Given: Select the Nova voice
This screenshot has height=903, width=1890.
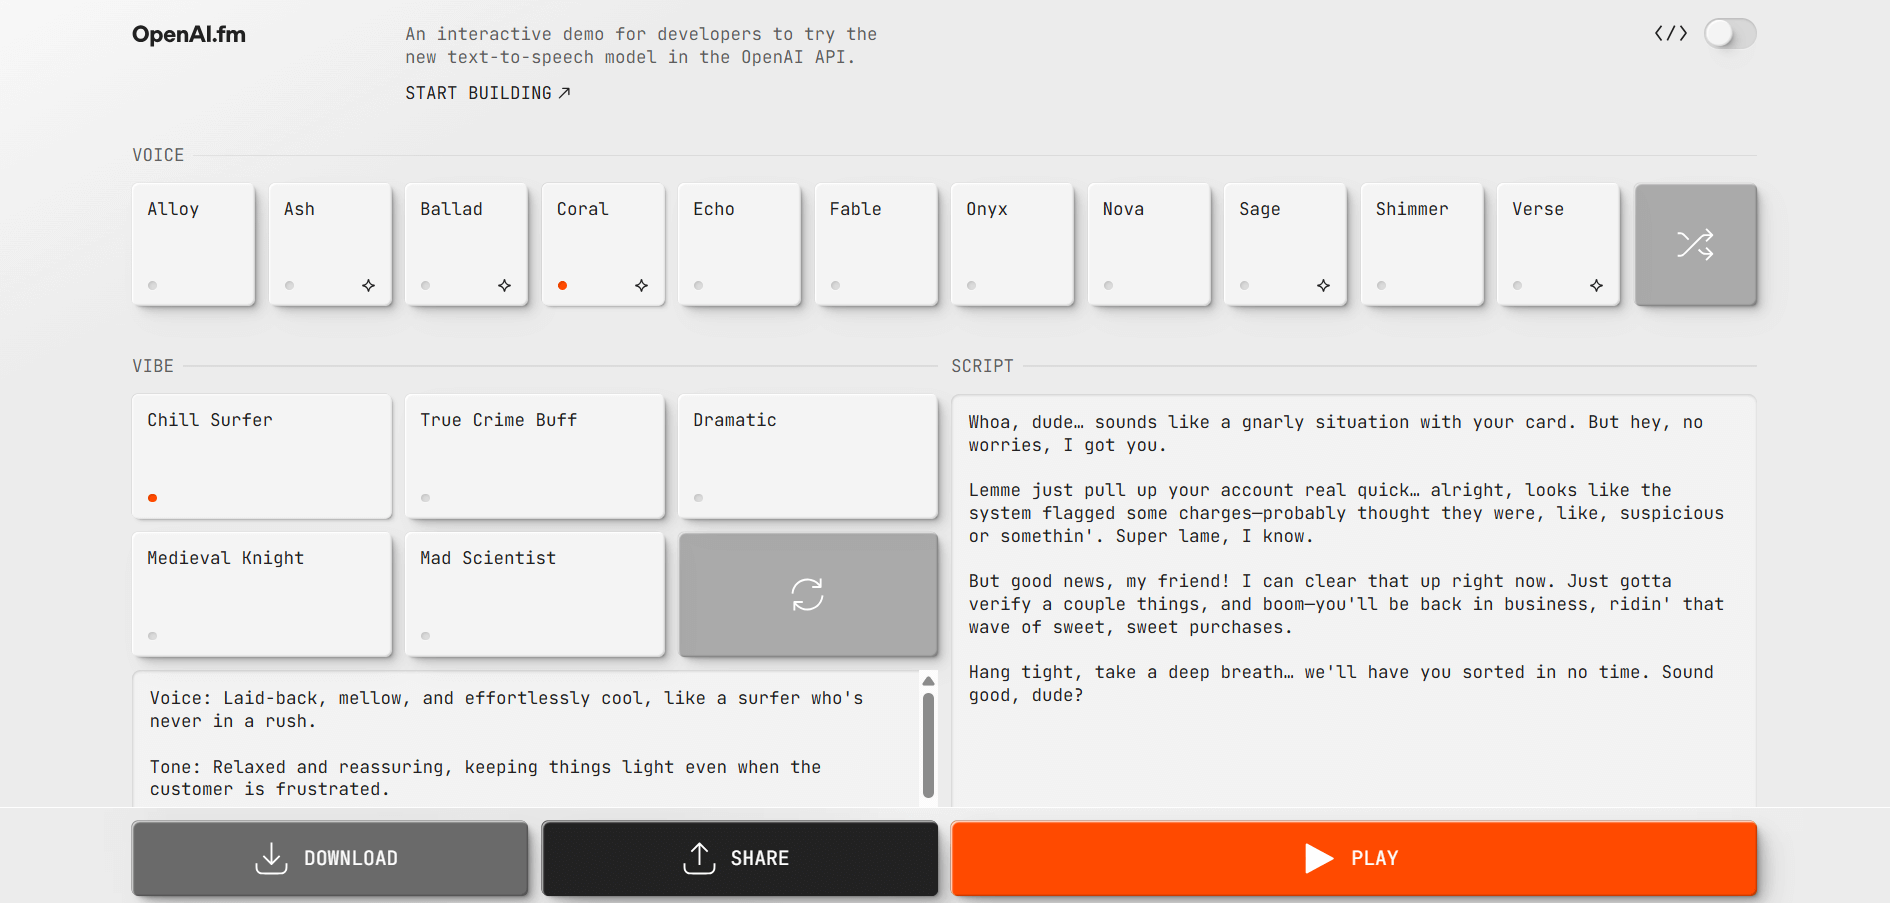Looking at the screenshot, I should pyautogui.click(x=1149, y=244).
